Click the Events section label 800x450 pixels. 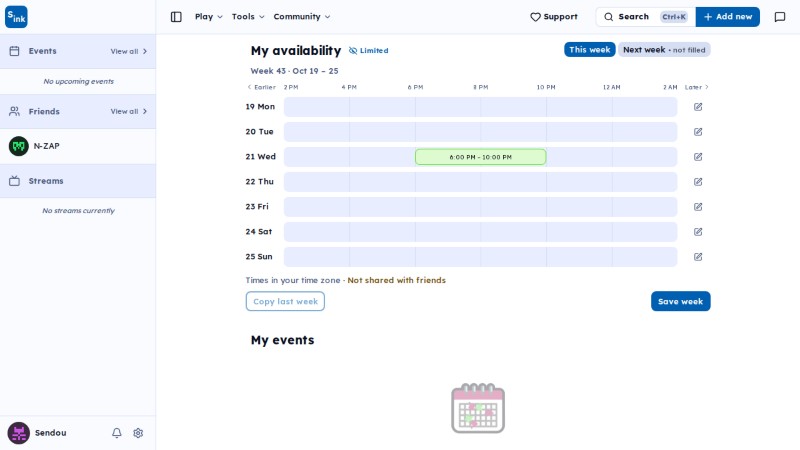42,51
